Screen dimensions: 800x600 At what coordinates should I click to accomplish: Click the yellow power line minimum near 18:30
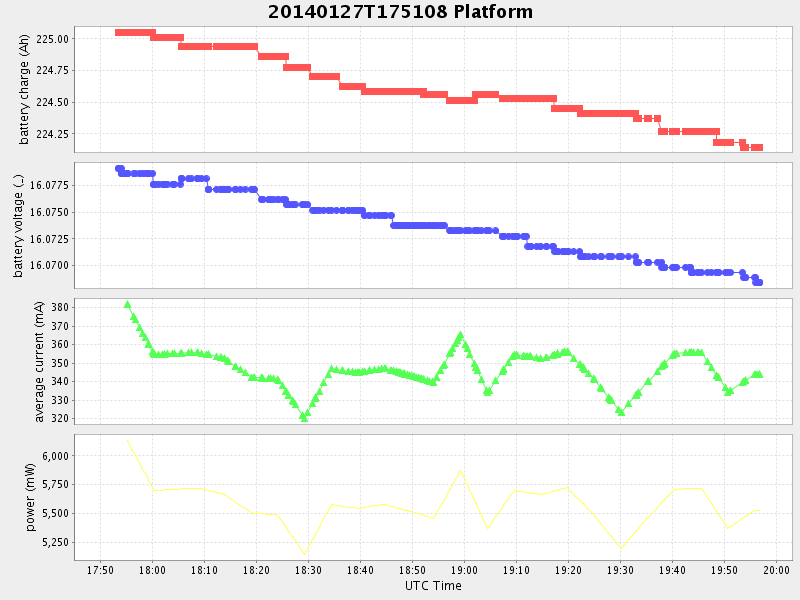click(x=305, y=554)
